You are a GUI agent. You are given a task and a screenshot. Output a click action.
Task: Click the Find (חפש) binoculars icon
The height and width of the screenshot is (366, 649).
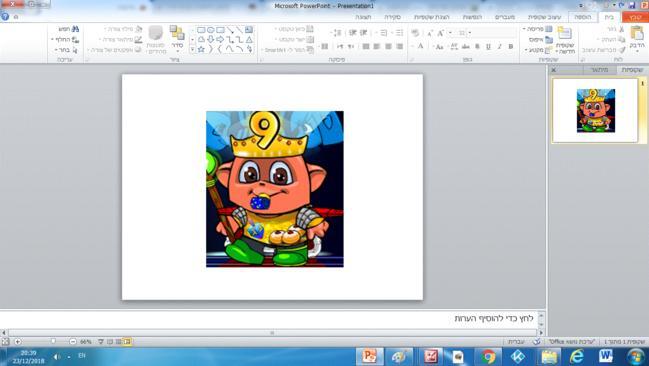[x=75, y=29]
